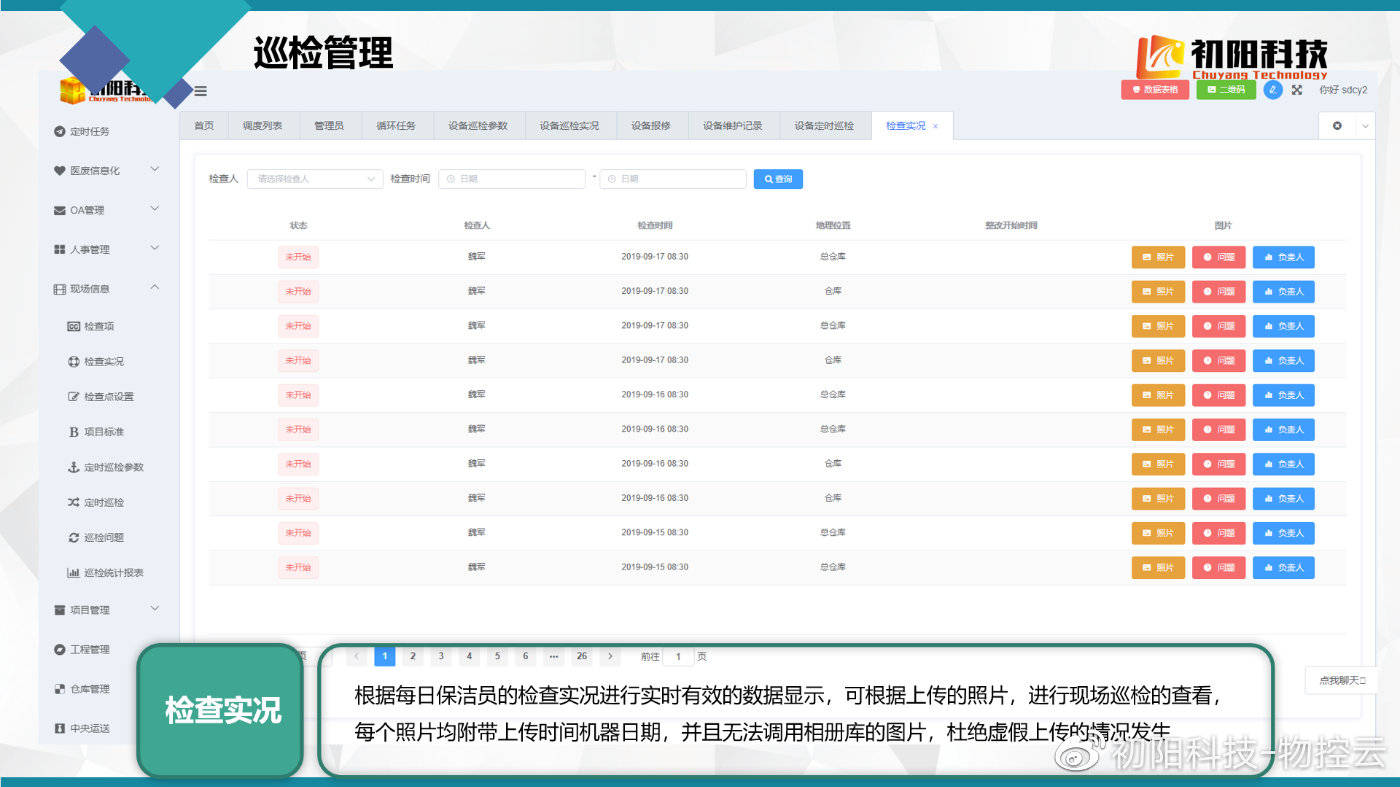Switch to the 设备报修 tab
The height and width of the screenshot is (787, 1400).
point(651,126)
